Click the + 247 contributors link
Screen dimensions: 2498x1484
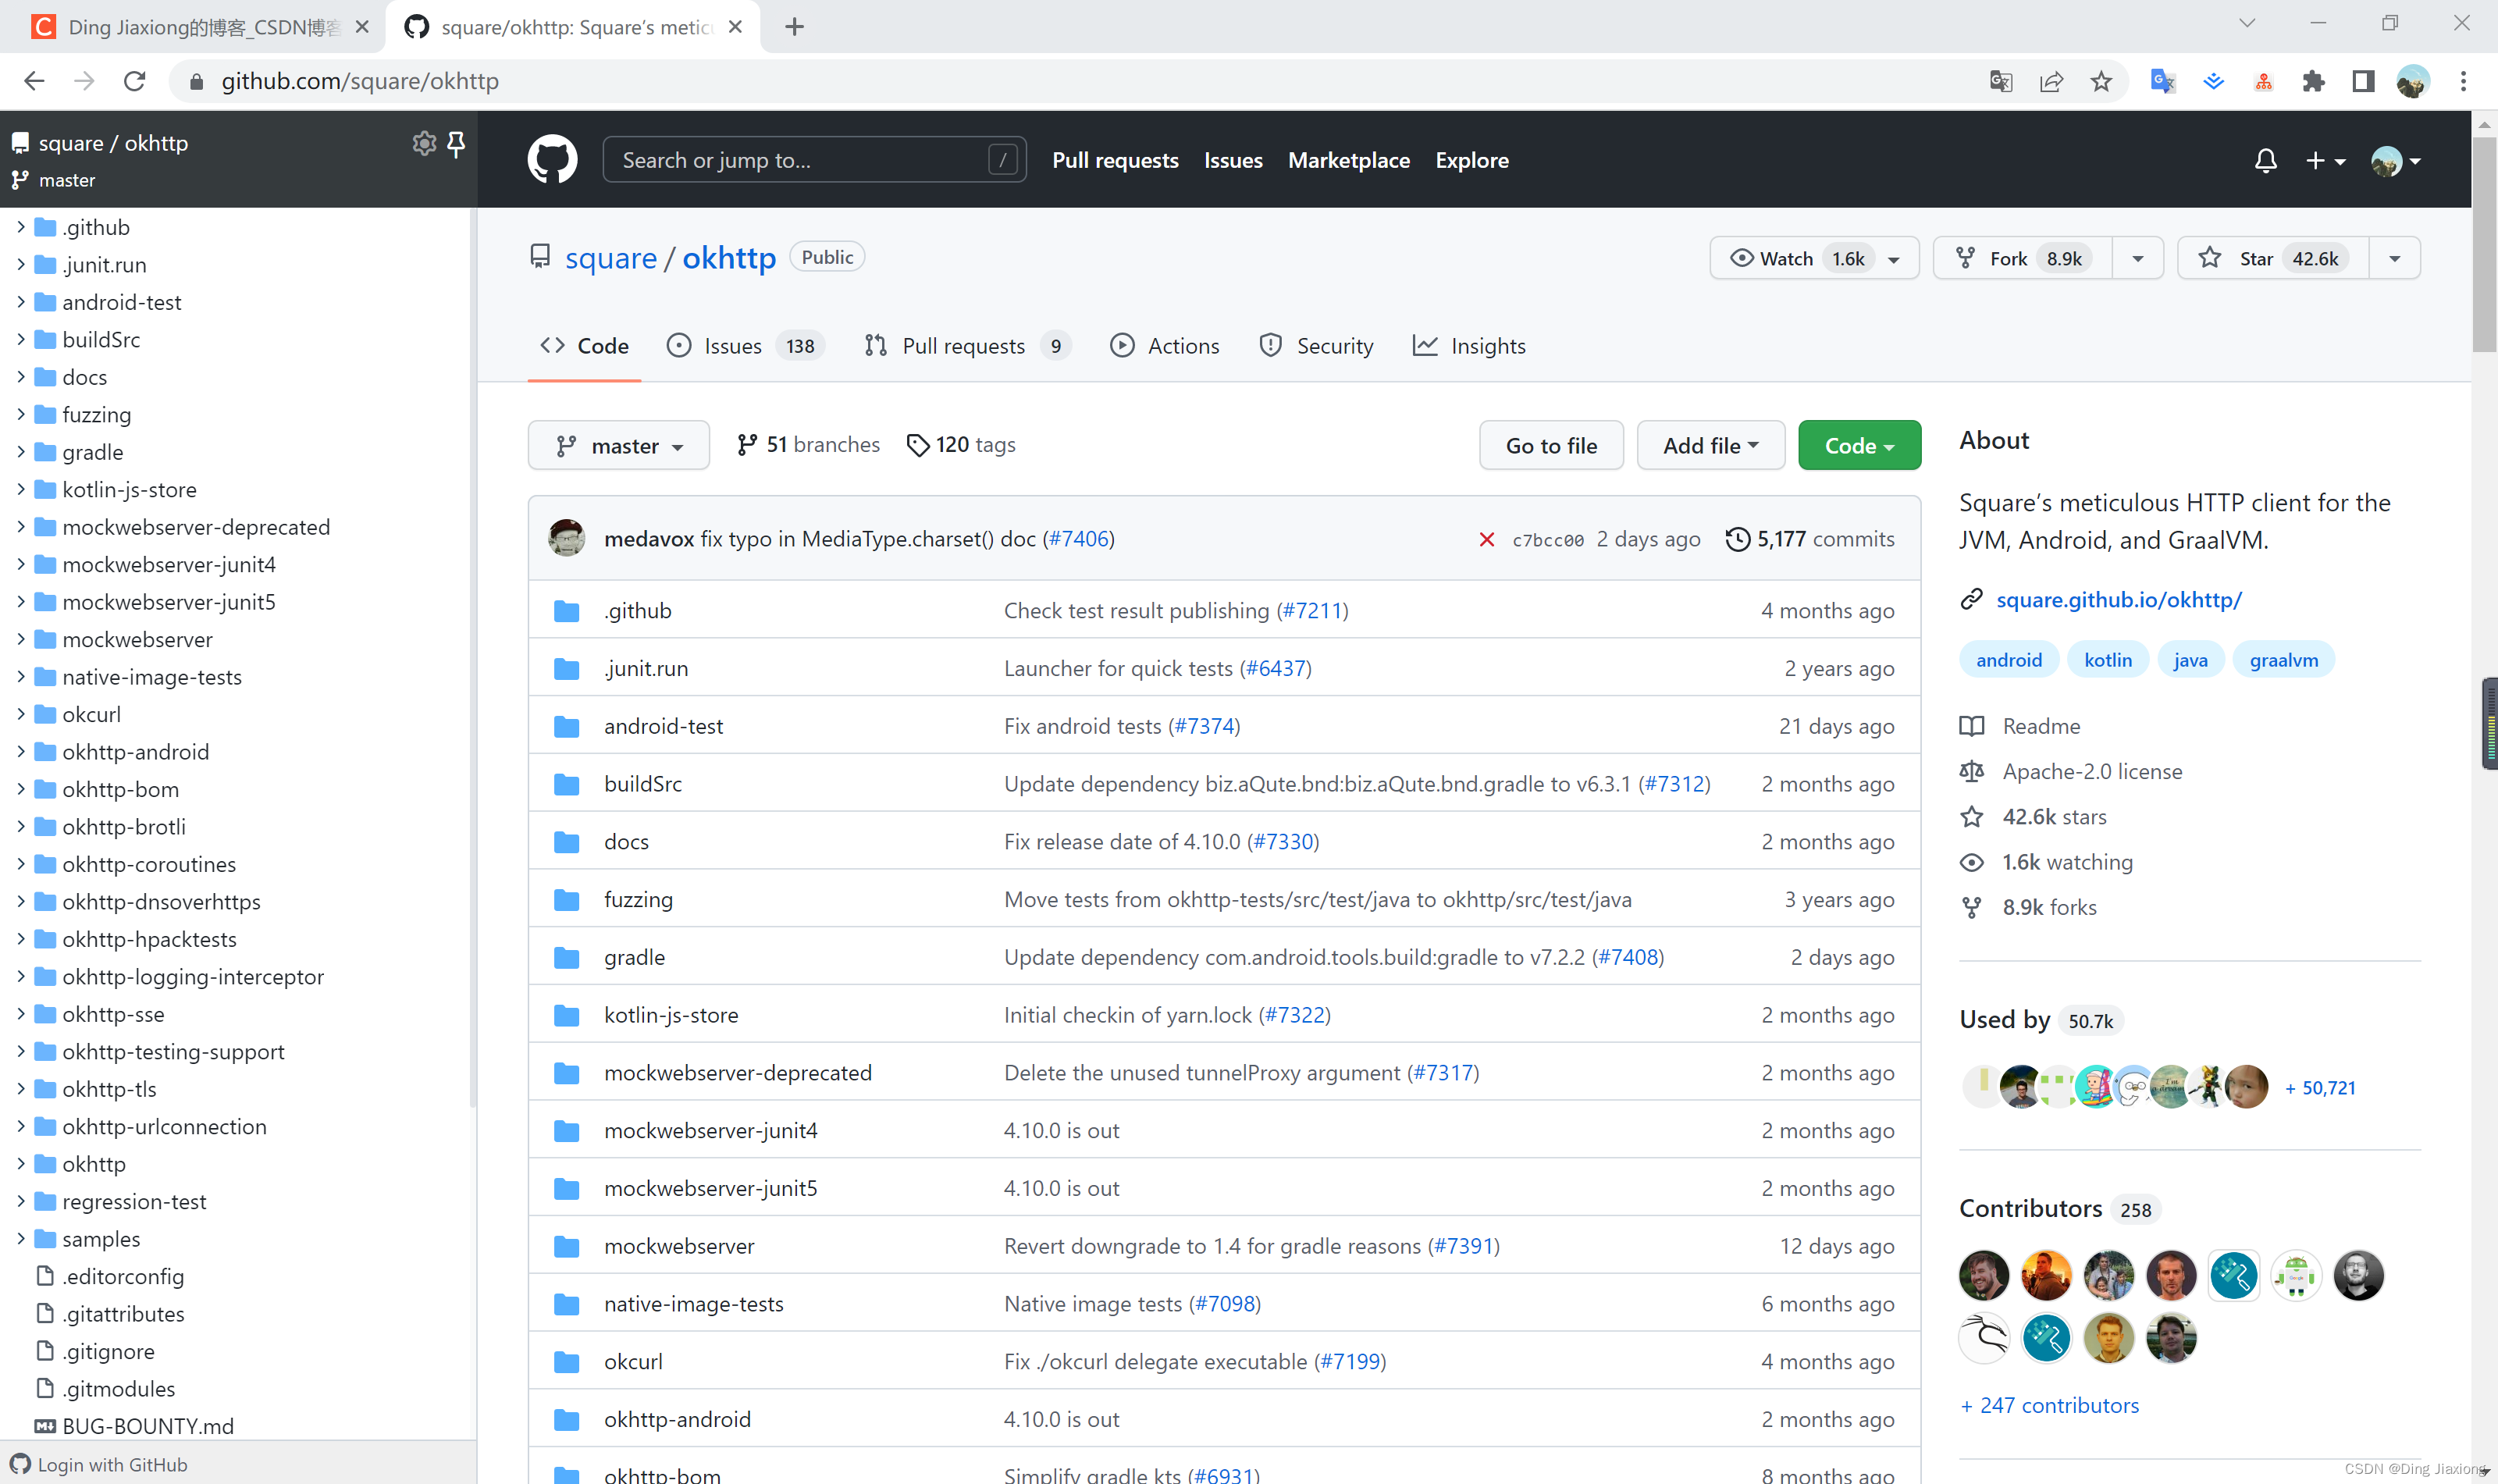pyautogui.click(x=2049, y=1405)
